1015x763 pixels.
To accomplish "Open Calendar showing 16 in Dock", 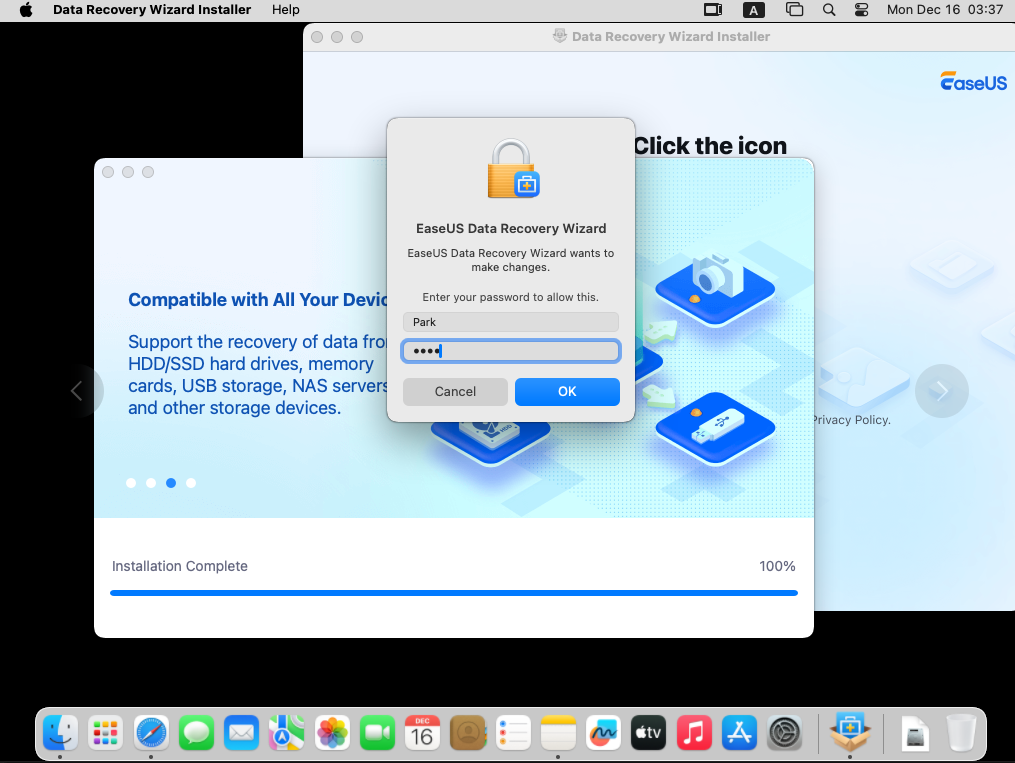I will (422, 733).
